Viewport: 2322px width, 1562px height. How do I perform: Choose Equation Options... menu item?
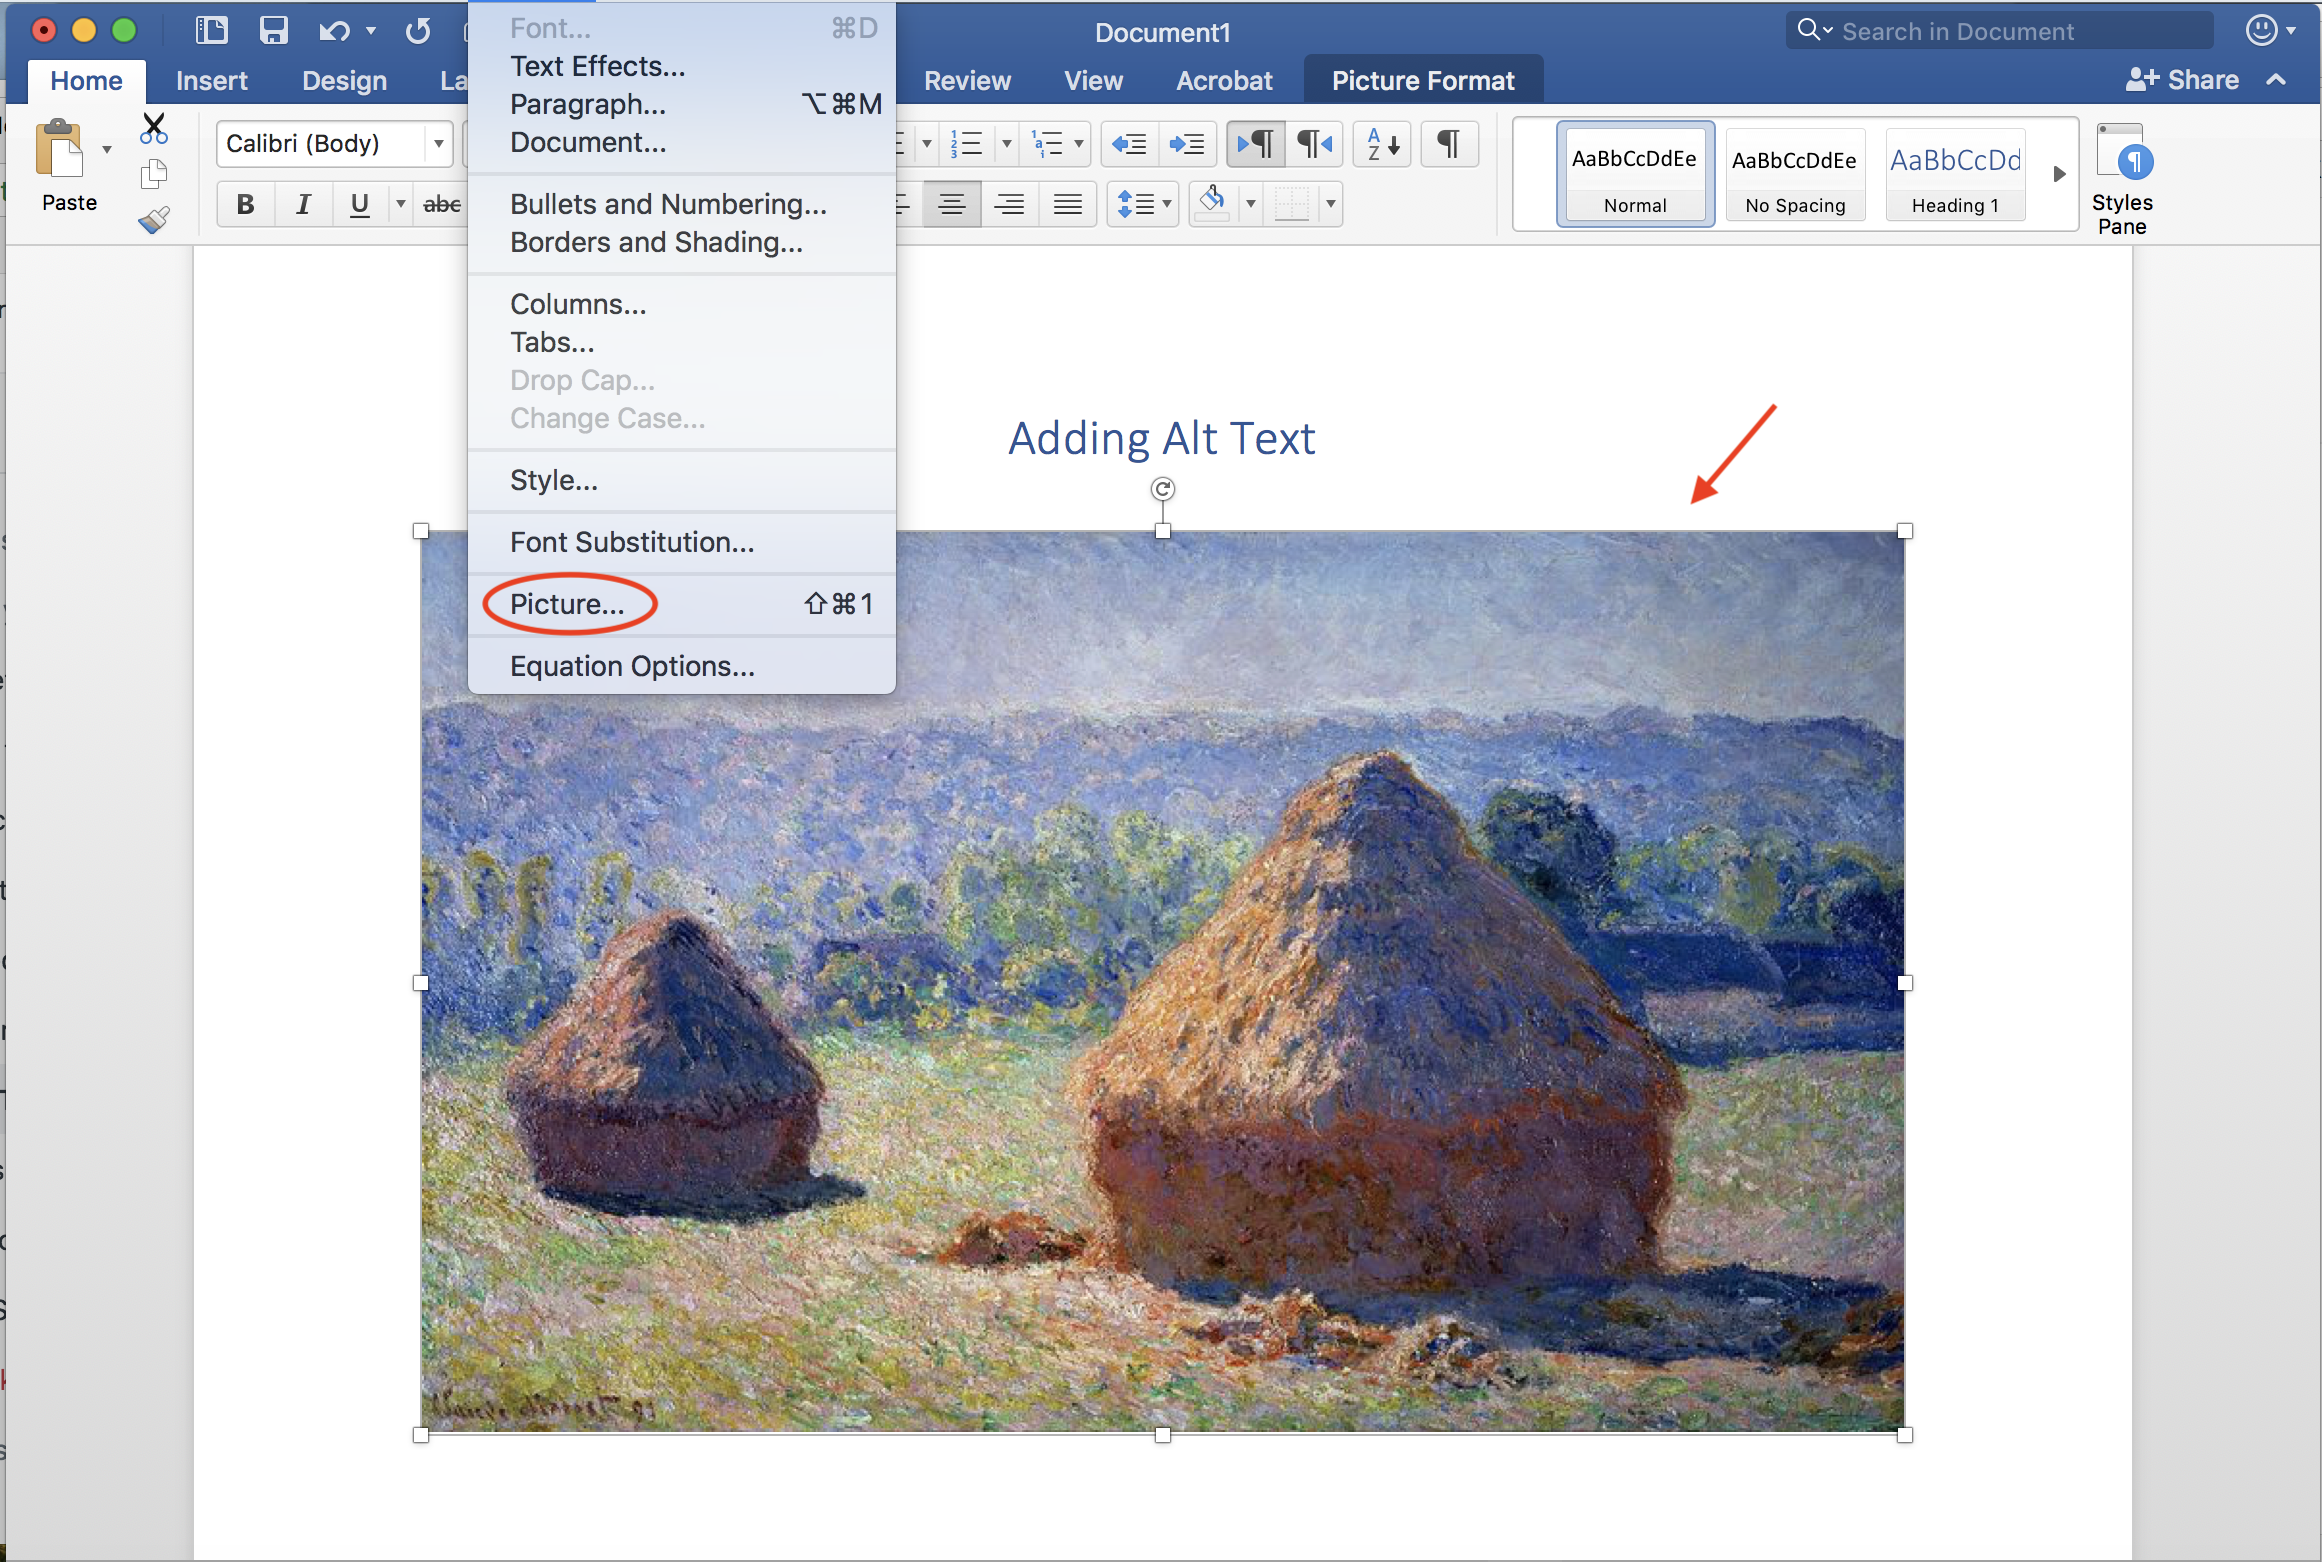pos(682,666)
